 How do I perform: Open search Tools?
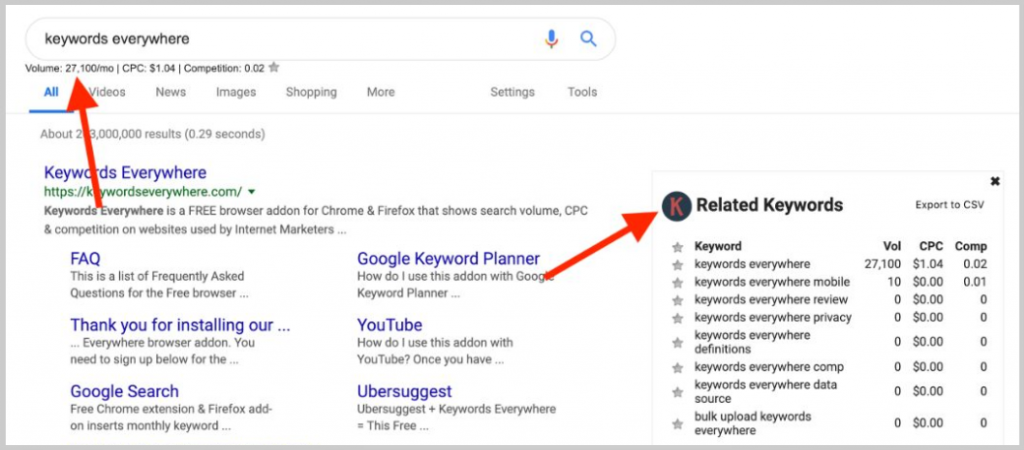[x=582, y=92]
